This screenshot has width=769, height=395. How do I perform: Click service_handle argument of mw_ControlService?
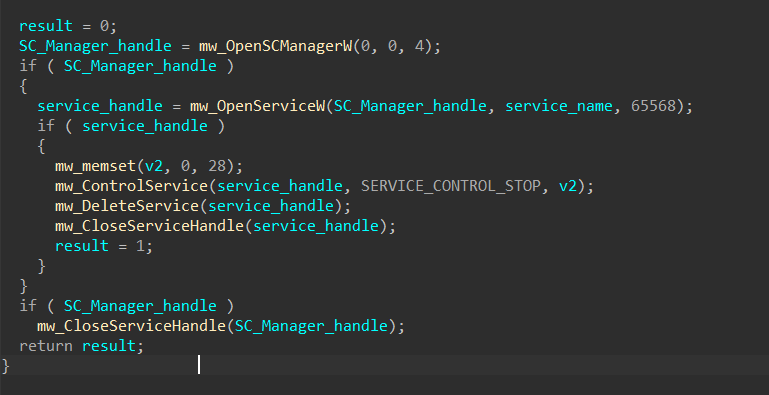(x=280, y=186)
